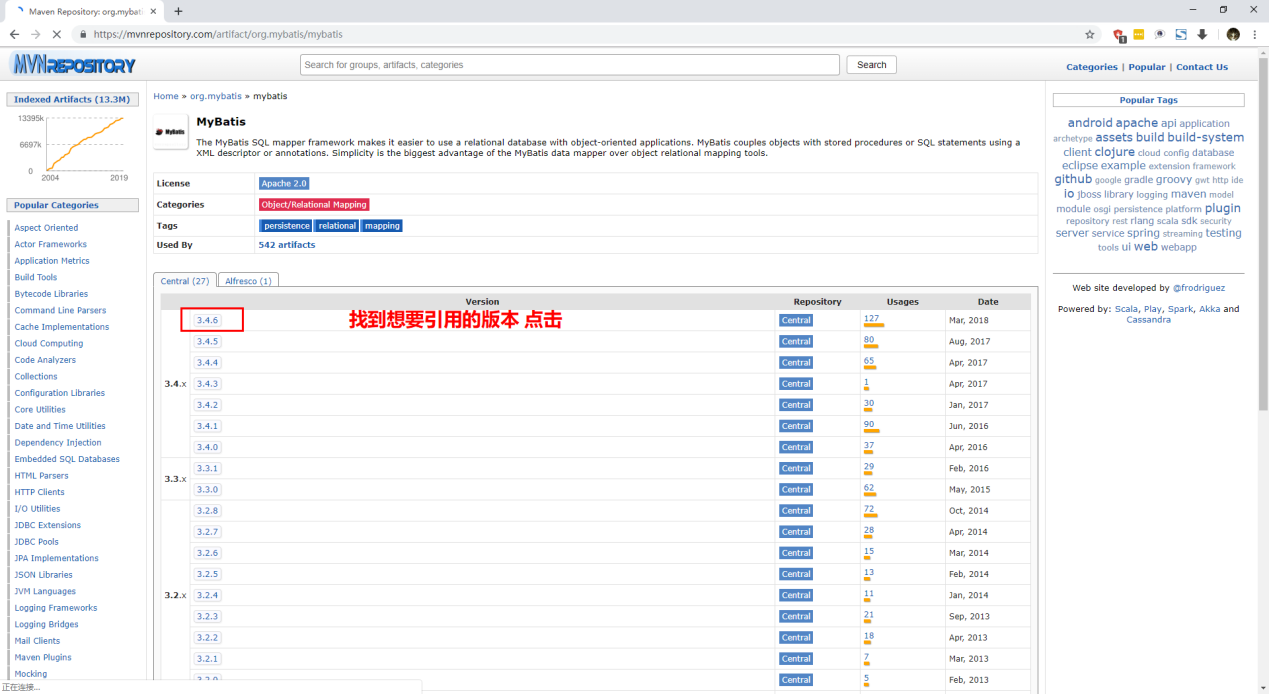Open Object/Relational Mapping category badge

[314, 205]
